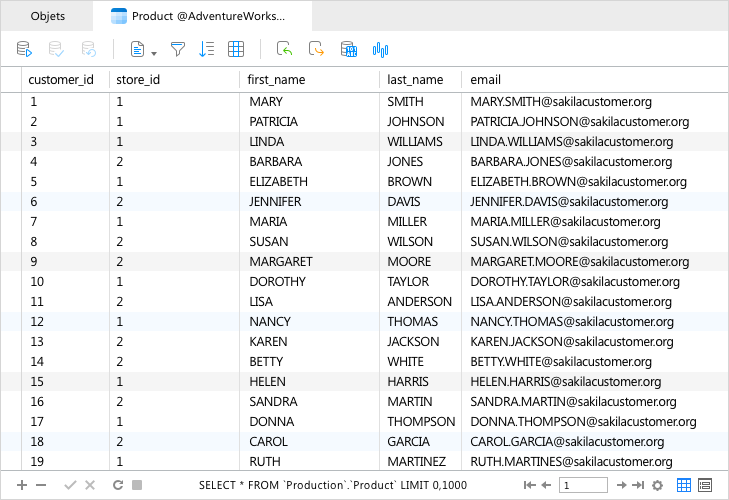Open the pagination settings gear
This screenshot has width=729, height=500.
pos(657,485)
